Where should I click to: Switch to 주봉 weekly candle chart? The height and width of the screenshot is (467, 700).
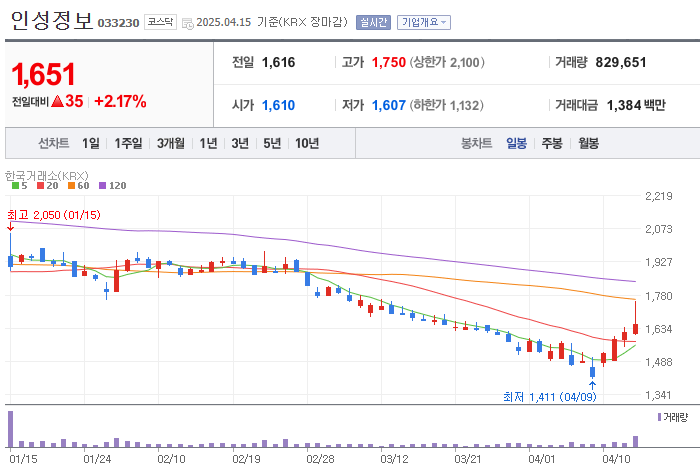(x=552, y=143)
